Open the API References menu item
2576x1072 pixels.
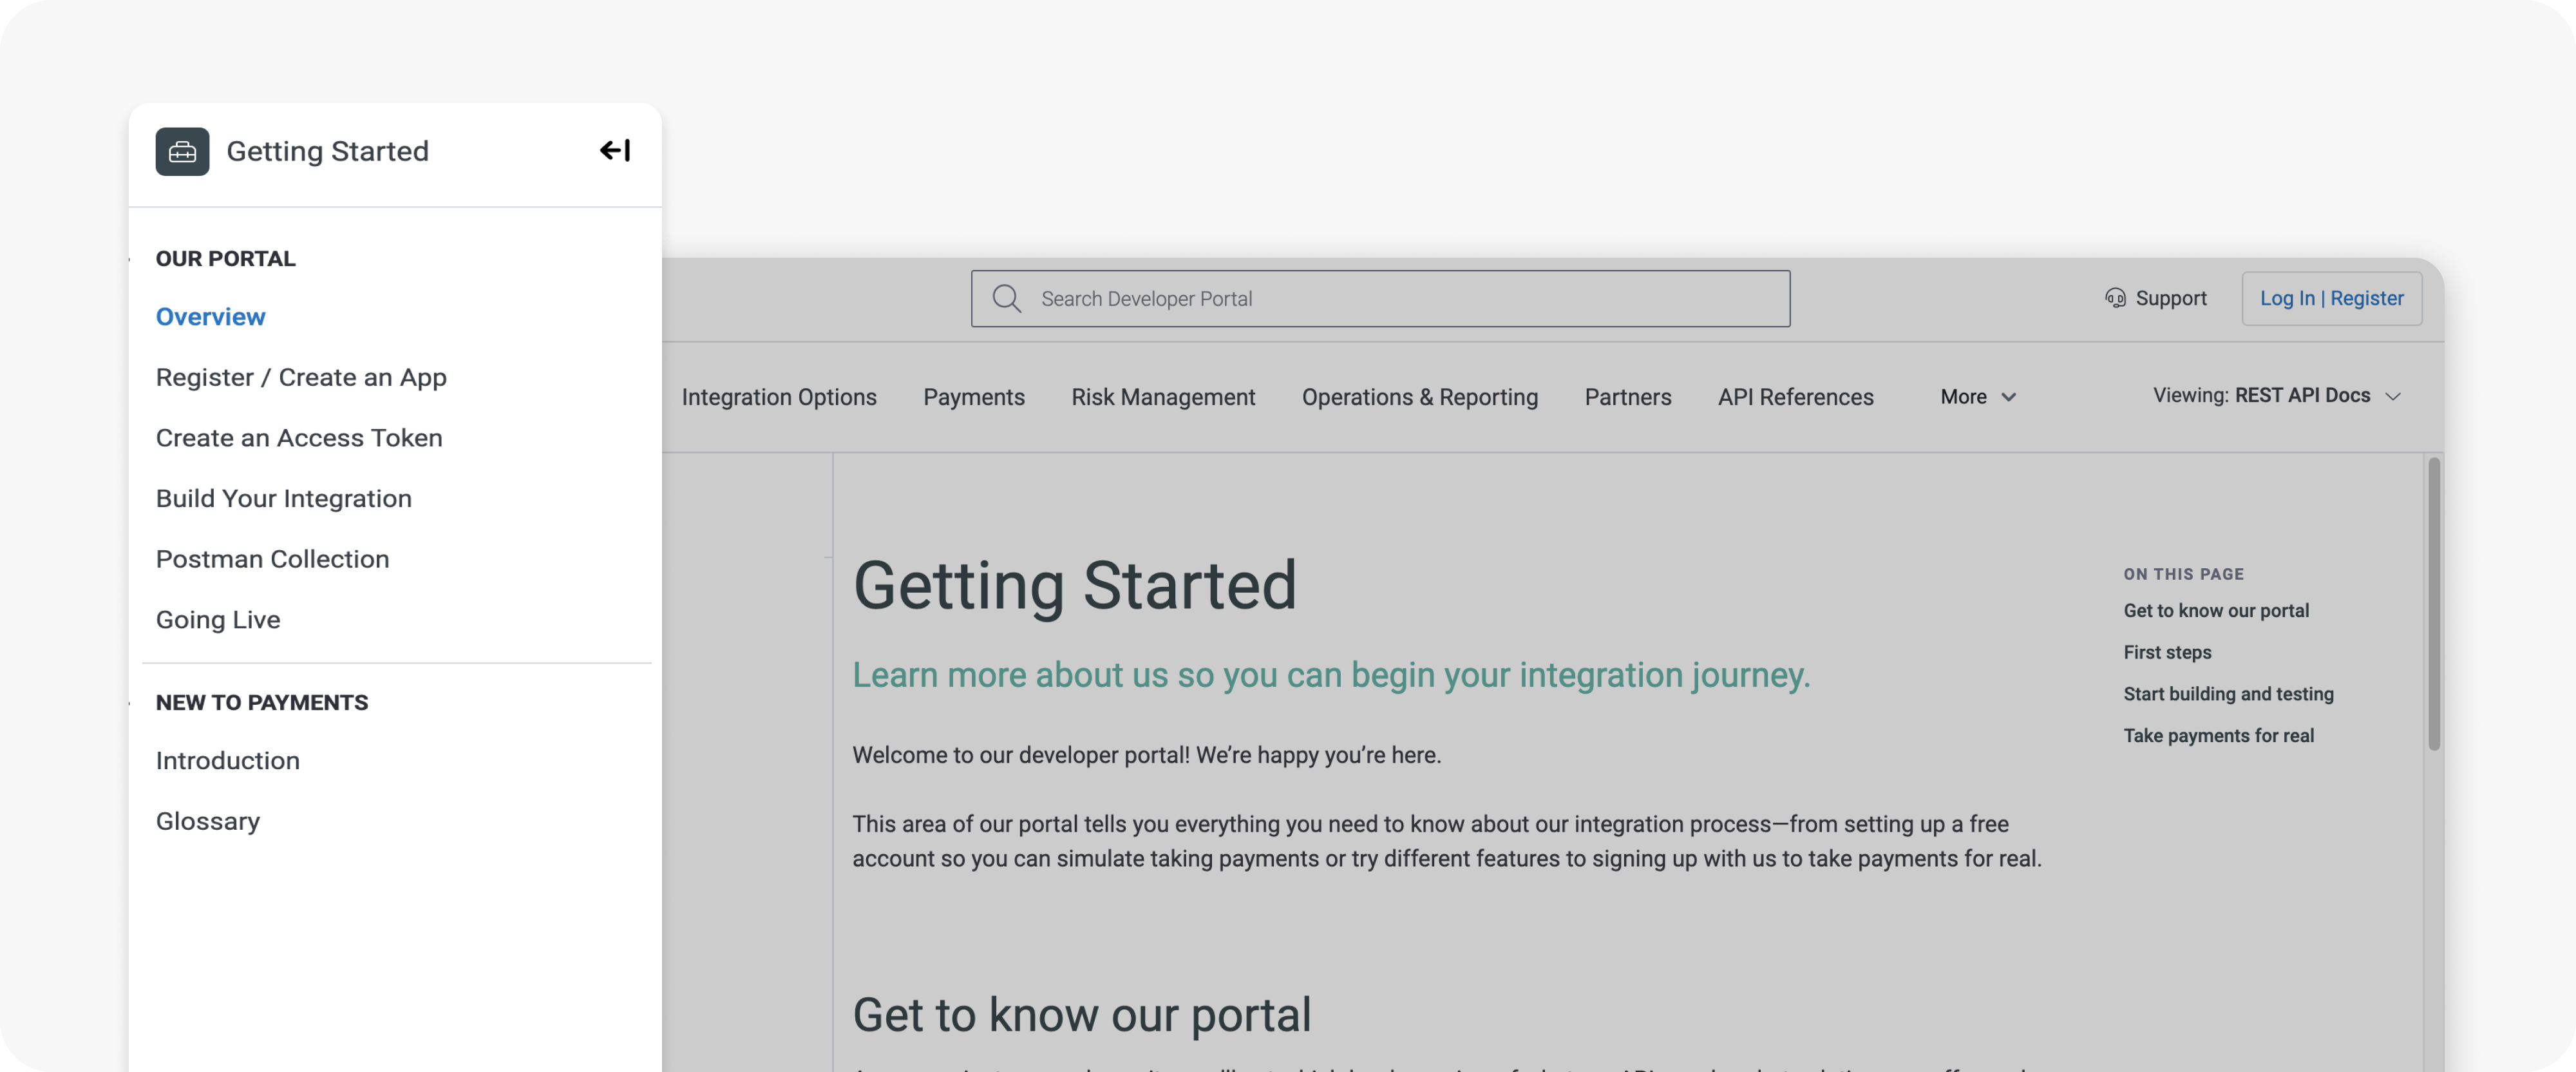coord(1795,396)
